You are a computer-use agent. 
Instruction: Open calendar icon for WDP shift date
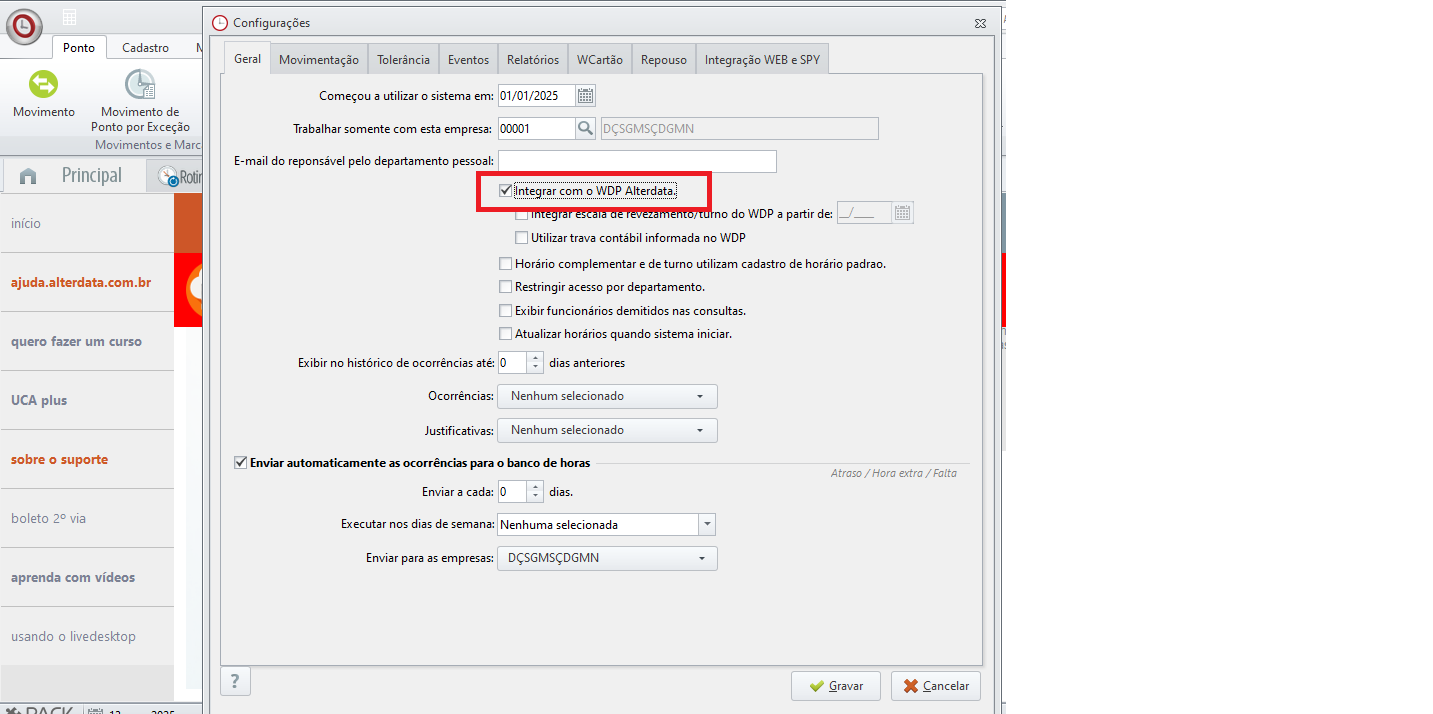(x=903, y=212)
